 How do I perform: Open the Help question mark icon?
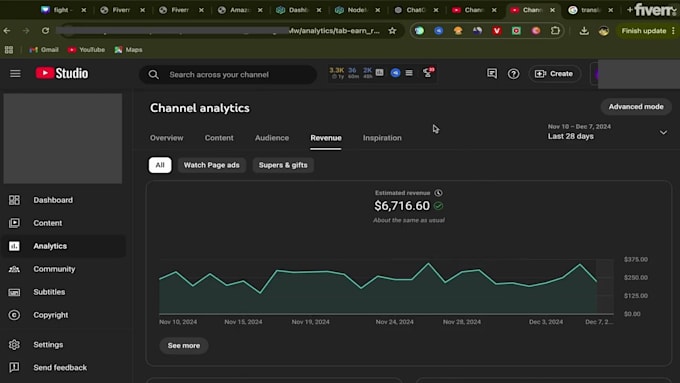(513, 74)
